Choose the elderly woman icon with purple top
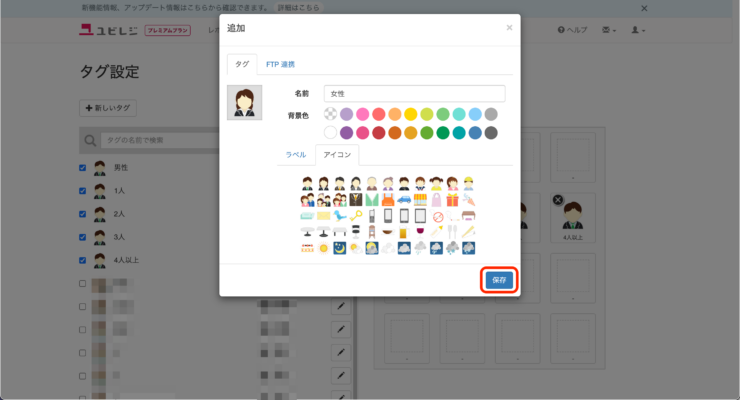The width and height of the screenshot is (740, 400). pyautogui.click(x=388, y=183)
